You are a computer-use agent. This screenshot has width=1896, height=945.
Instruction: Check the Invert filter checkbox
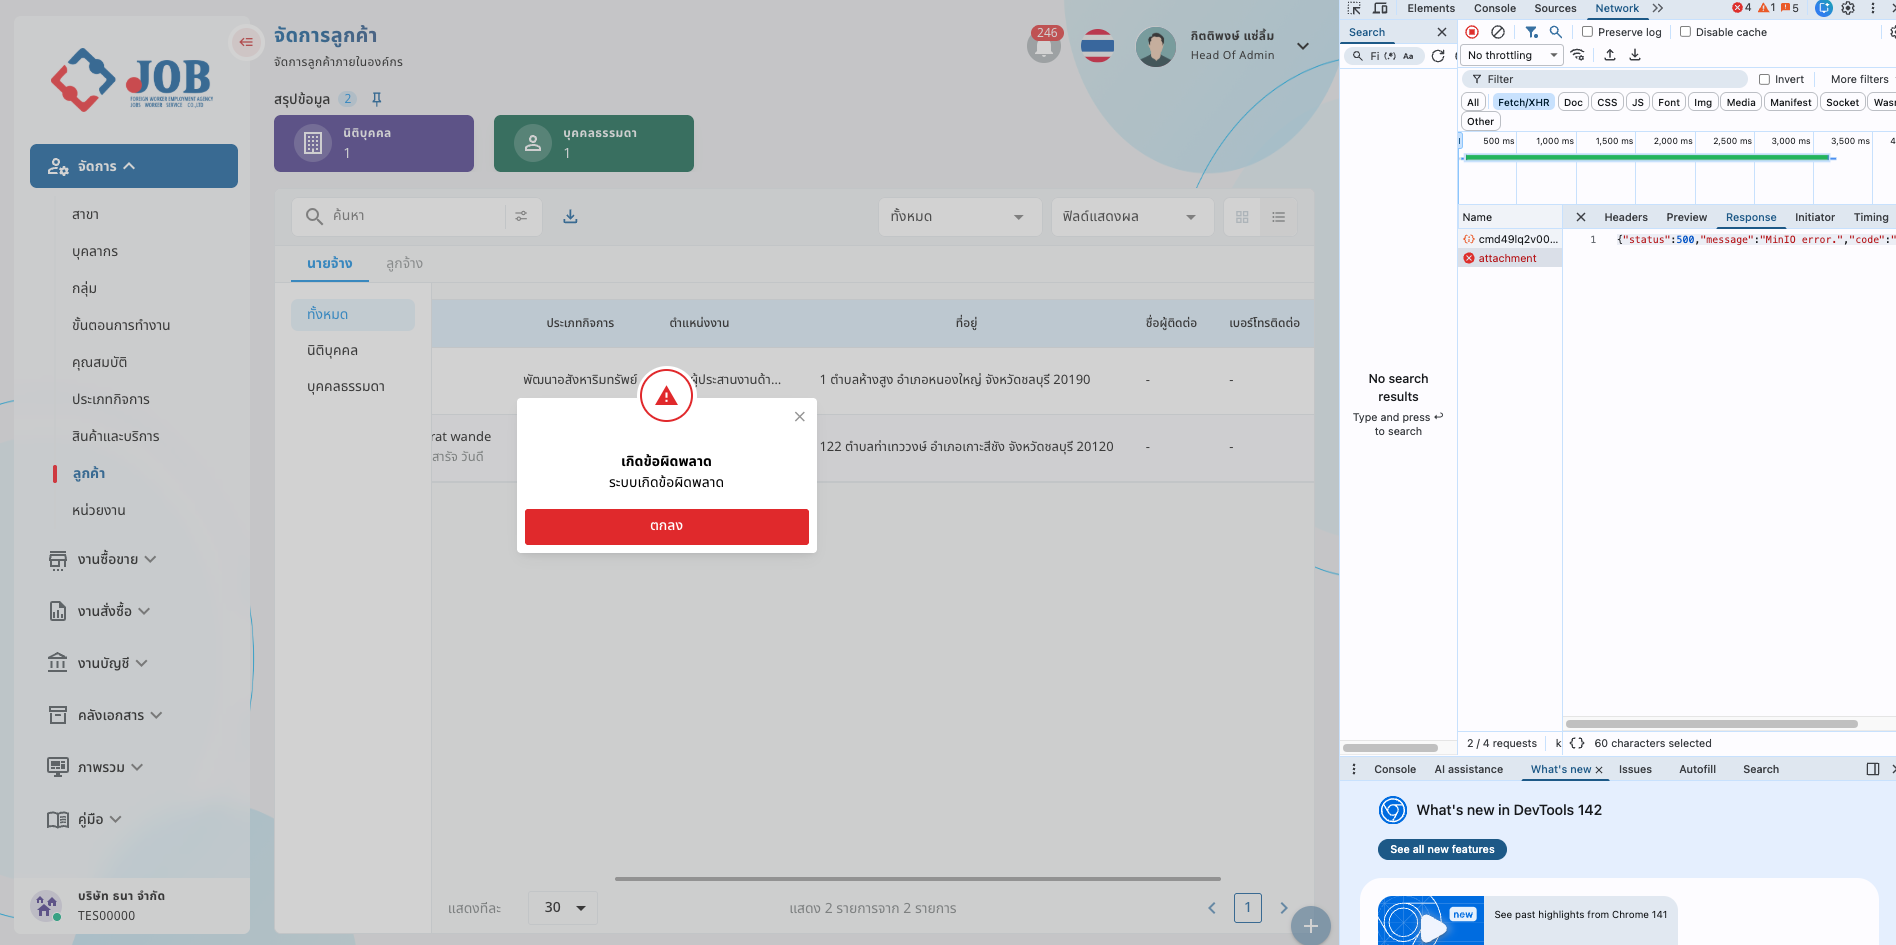[1764, 79]
